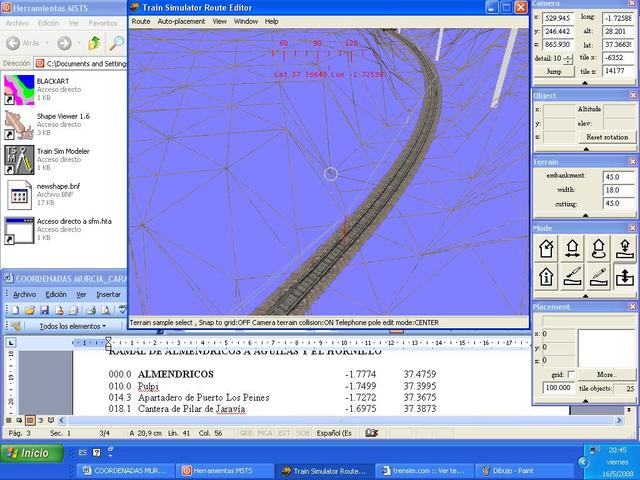Choose the move object mode icon

[573, 249]
